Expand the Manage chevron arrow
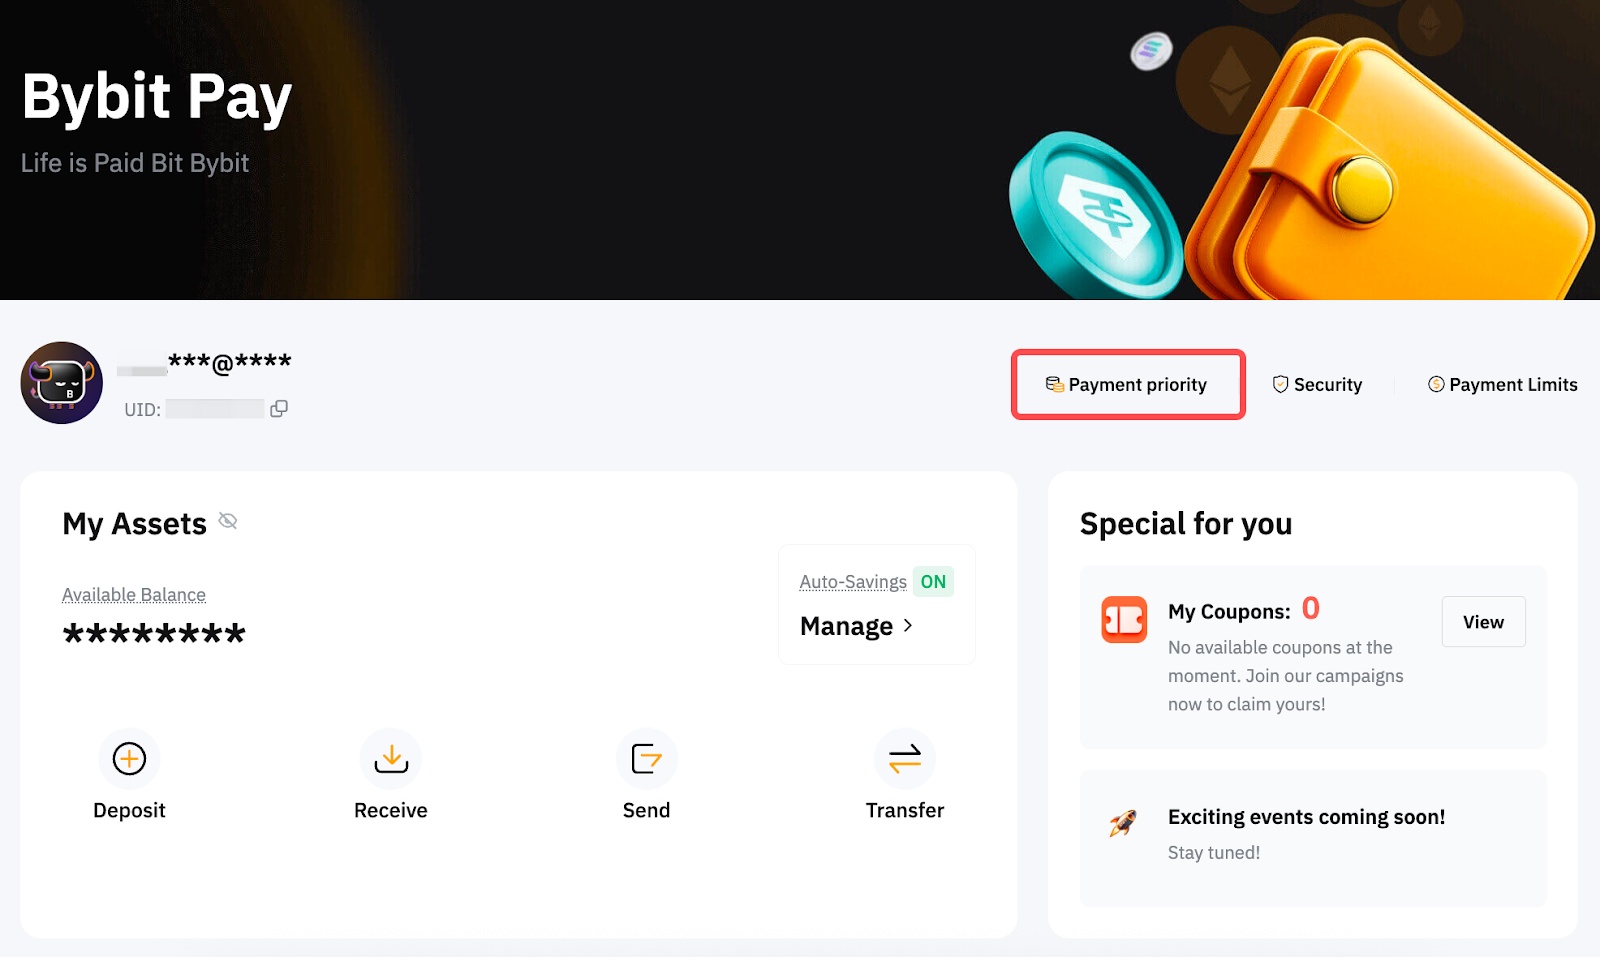 point(908,625)
